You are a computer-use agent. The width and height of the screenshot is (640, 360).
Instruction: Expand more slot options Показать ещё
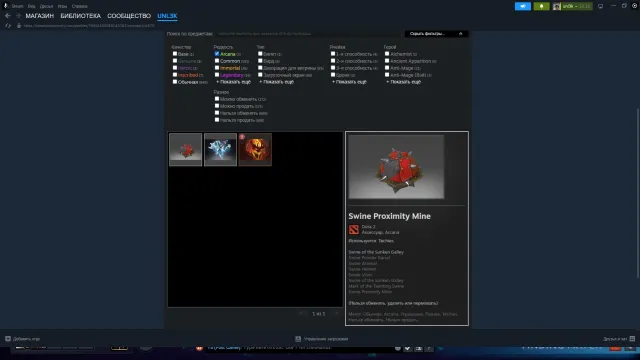(x=349, y=82)
